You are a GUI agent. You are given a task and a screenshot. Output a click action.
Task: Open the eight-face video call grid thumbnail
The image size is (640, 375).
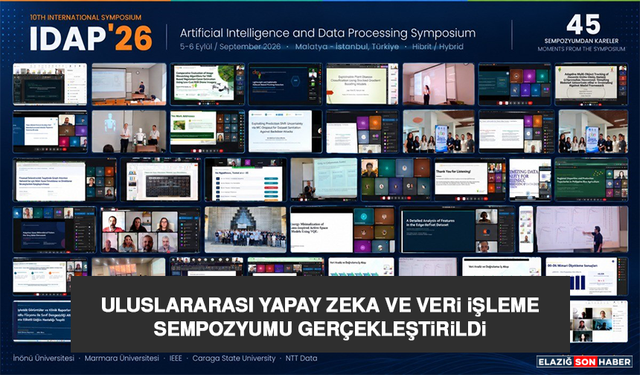click(x=151, y=230)
